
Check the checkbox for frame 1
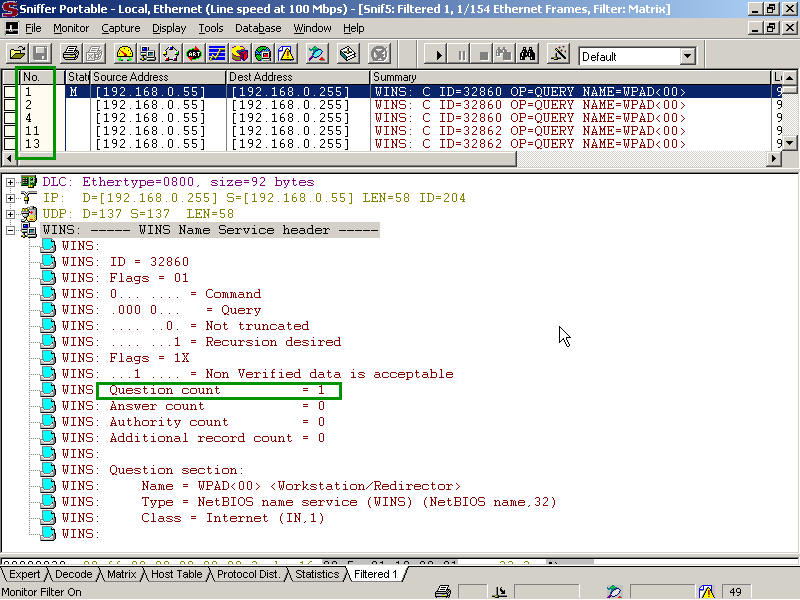tap(9, 92)
